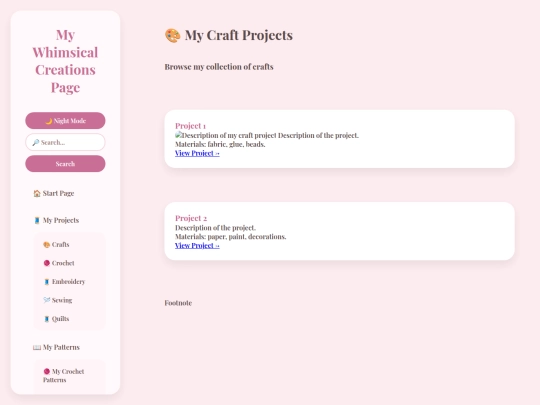The image size is (540, 405).
Task: Click the Project 1 title
Action: point(190,126)
